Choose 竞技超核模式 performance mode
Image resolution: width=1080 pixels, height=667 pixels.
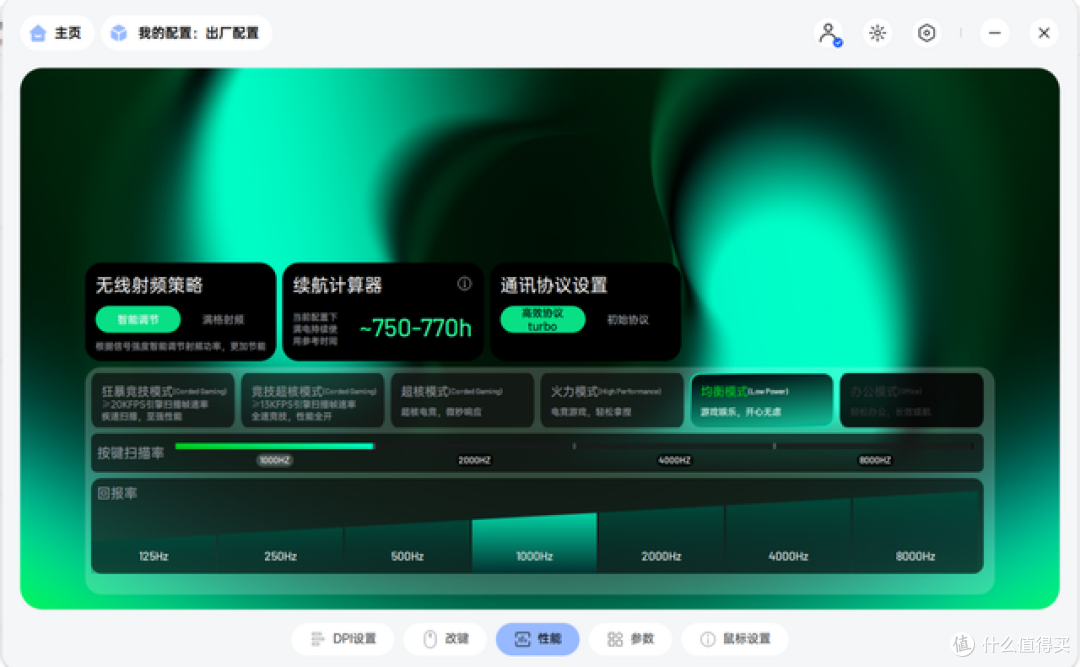313,400
